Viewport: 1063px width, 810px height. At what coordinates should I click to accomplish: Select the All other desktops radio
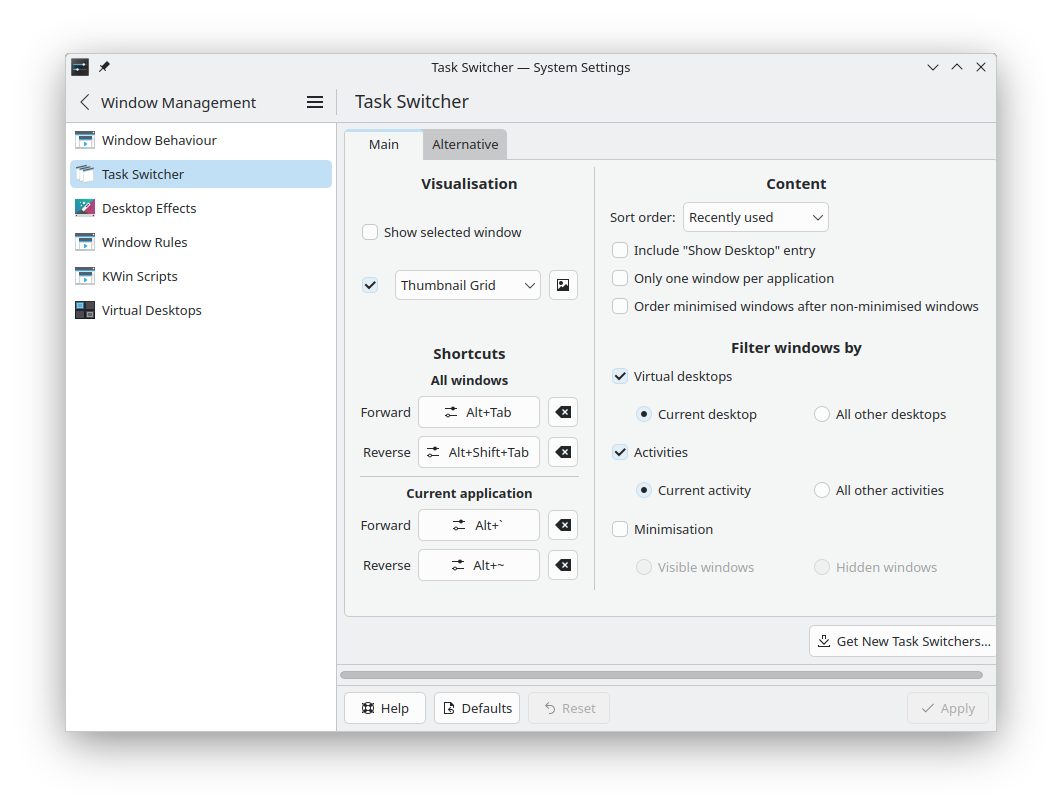822,414
